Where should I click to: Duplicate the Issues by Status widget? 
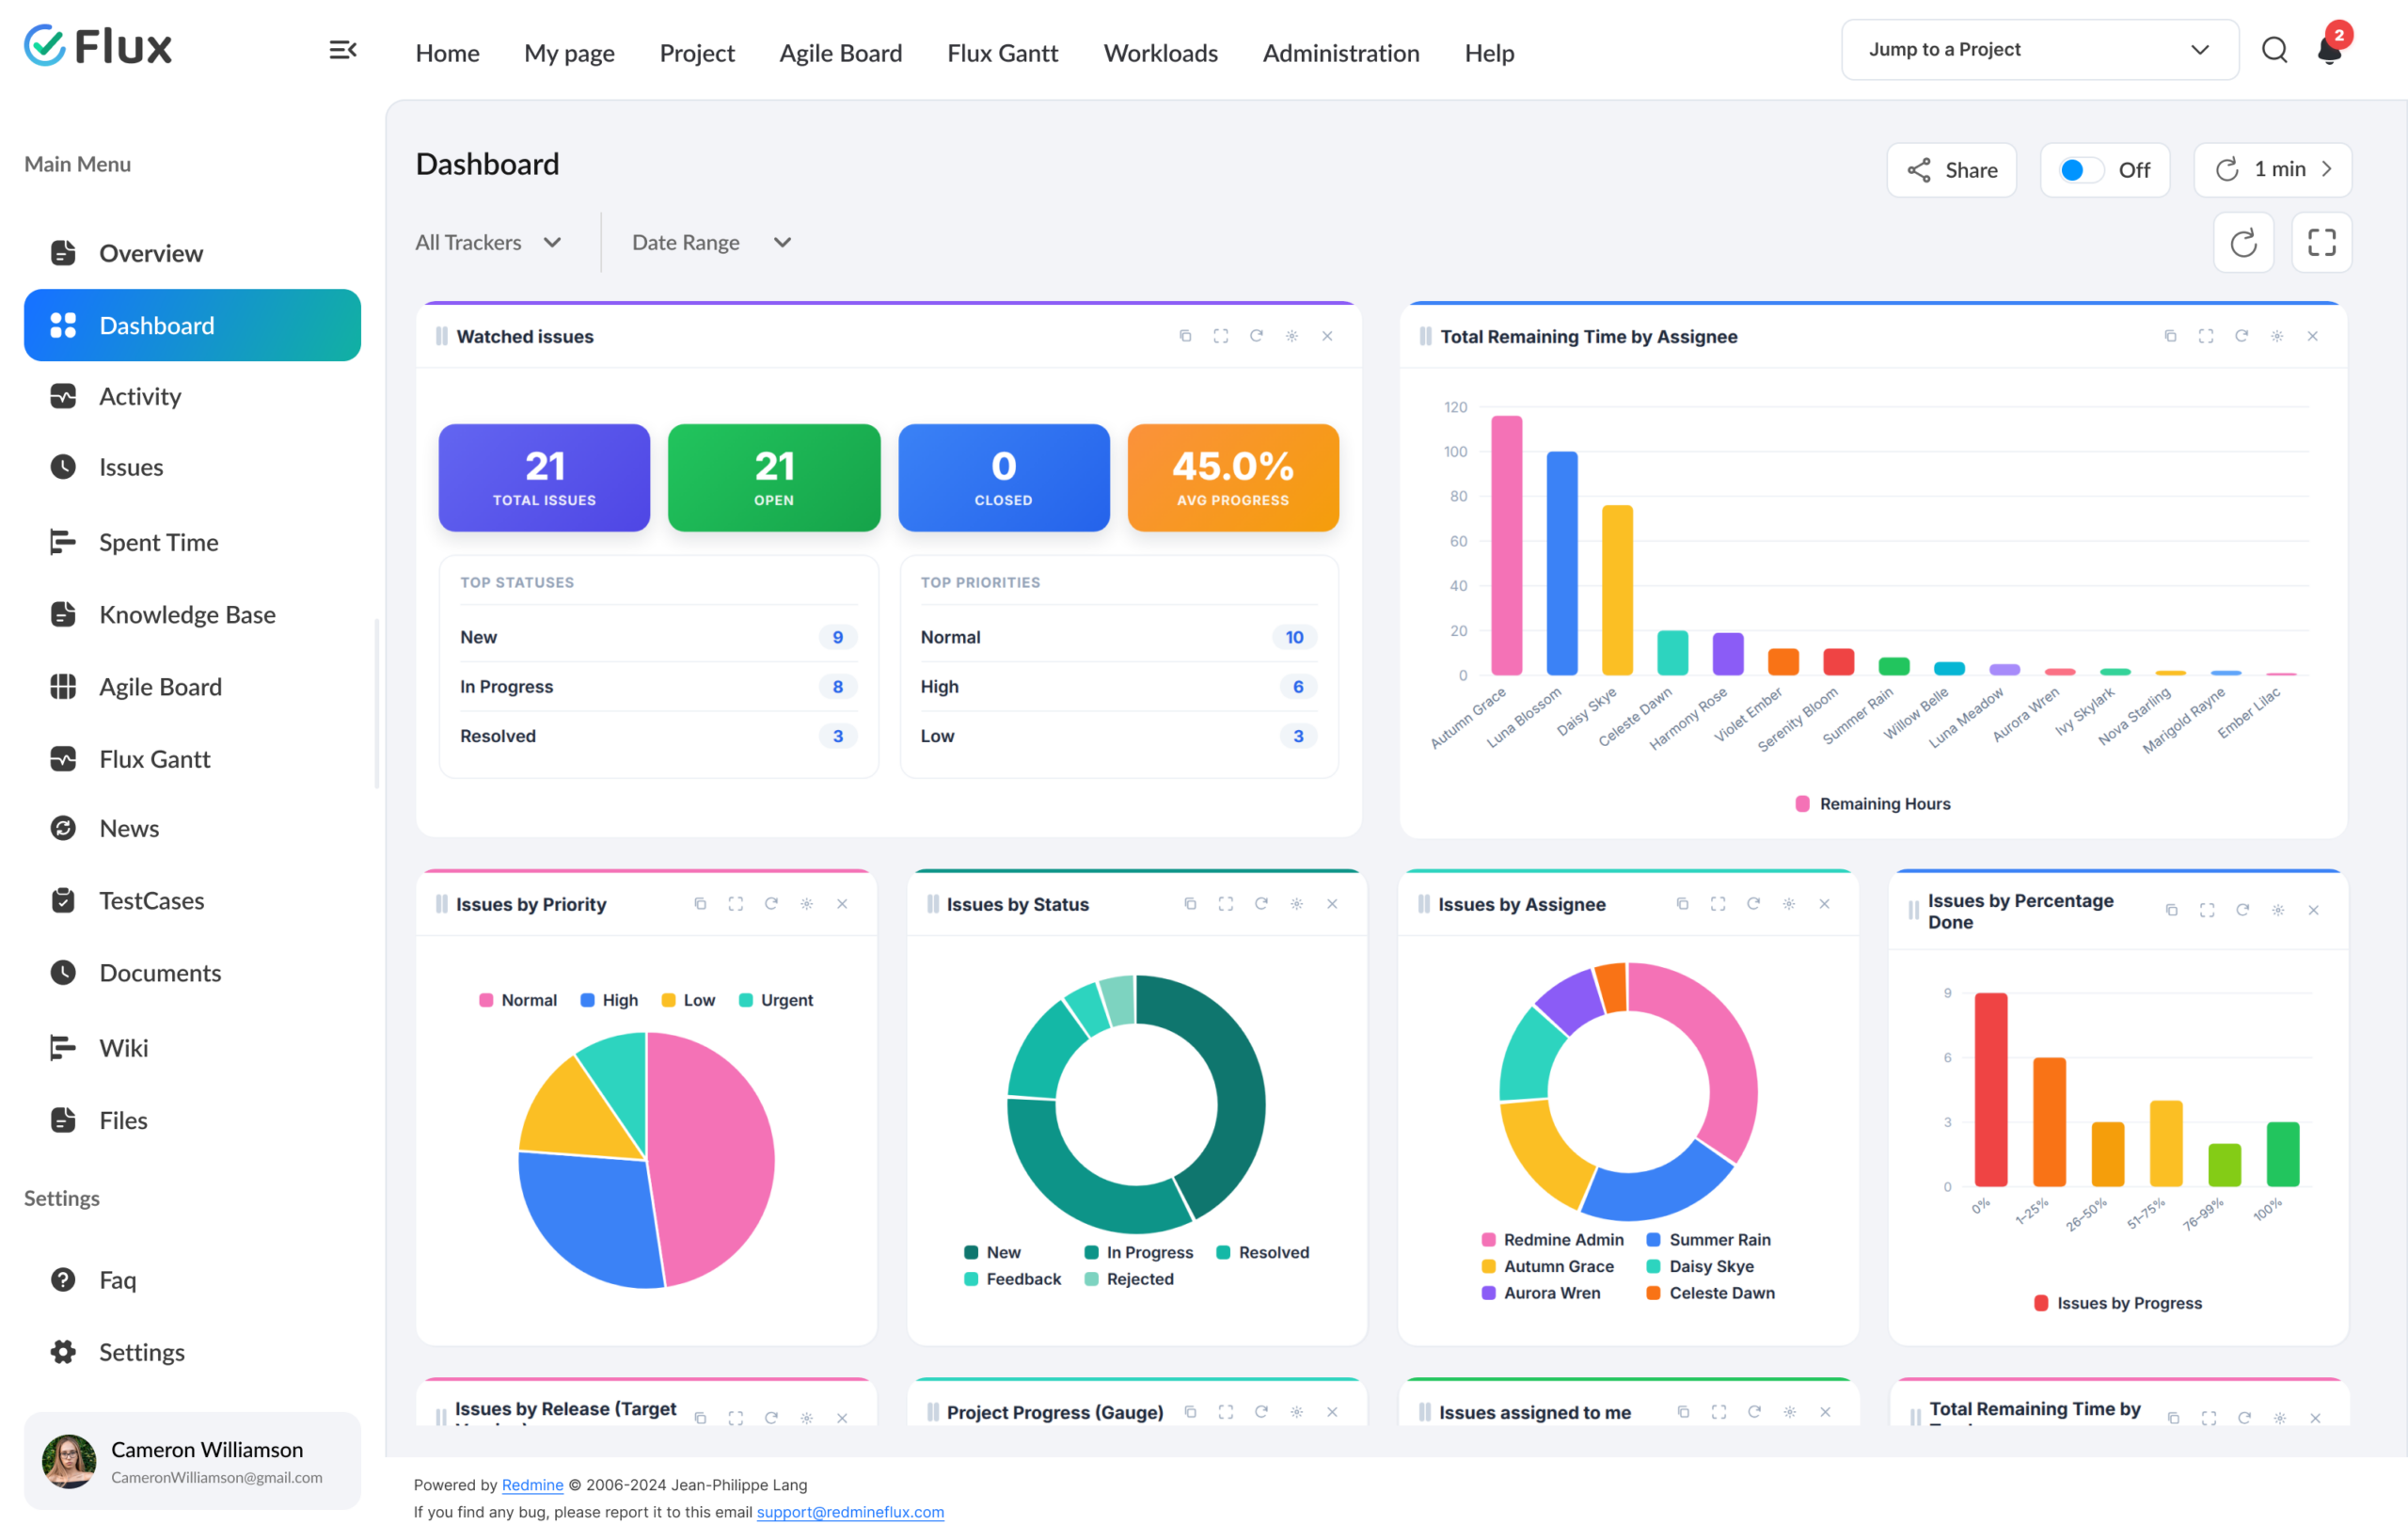pyautogui.click(x=1190, y=904)
